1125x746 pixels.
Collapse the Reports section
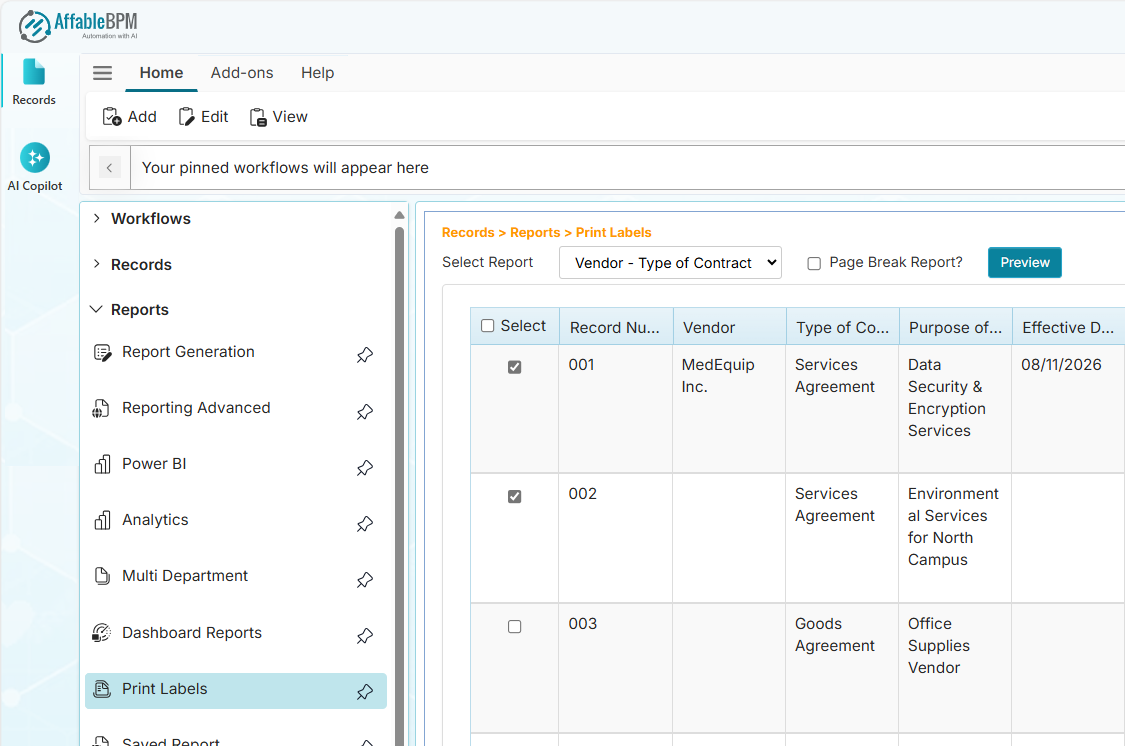click(x=95, y=309)
